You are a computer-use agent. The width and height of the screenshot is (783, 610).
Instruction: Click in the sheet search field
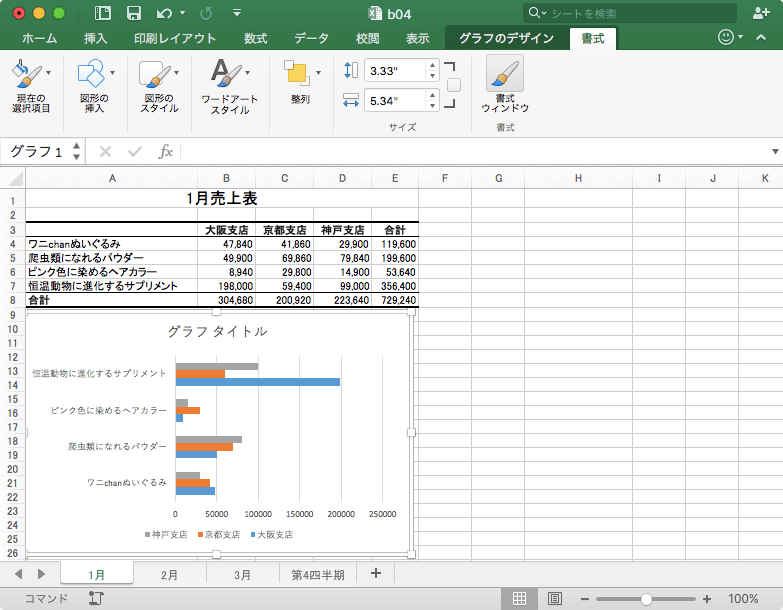click(x=630, y=13)
